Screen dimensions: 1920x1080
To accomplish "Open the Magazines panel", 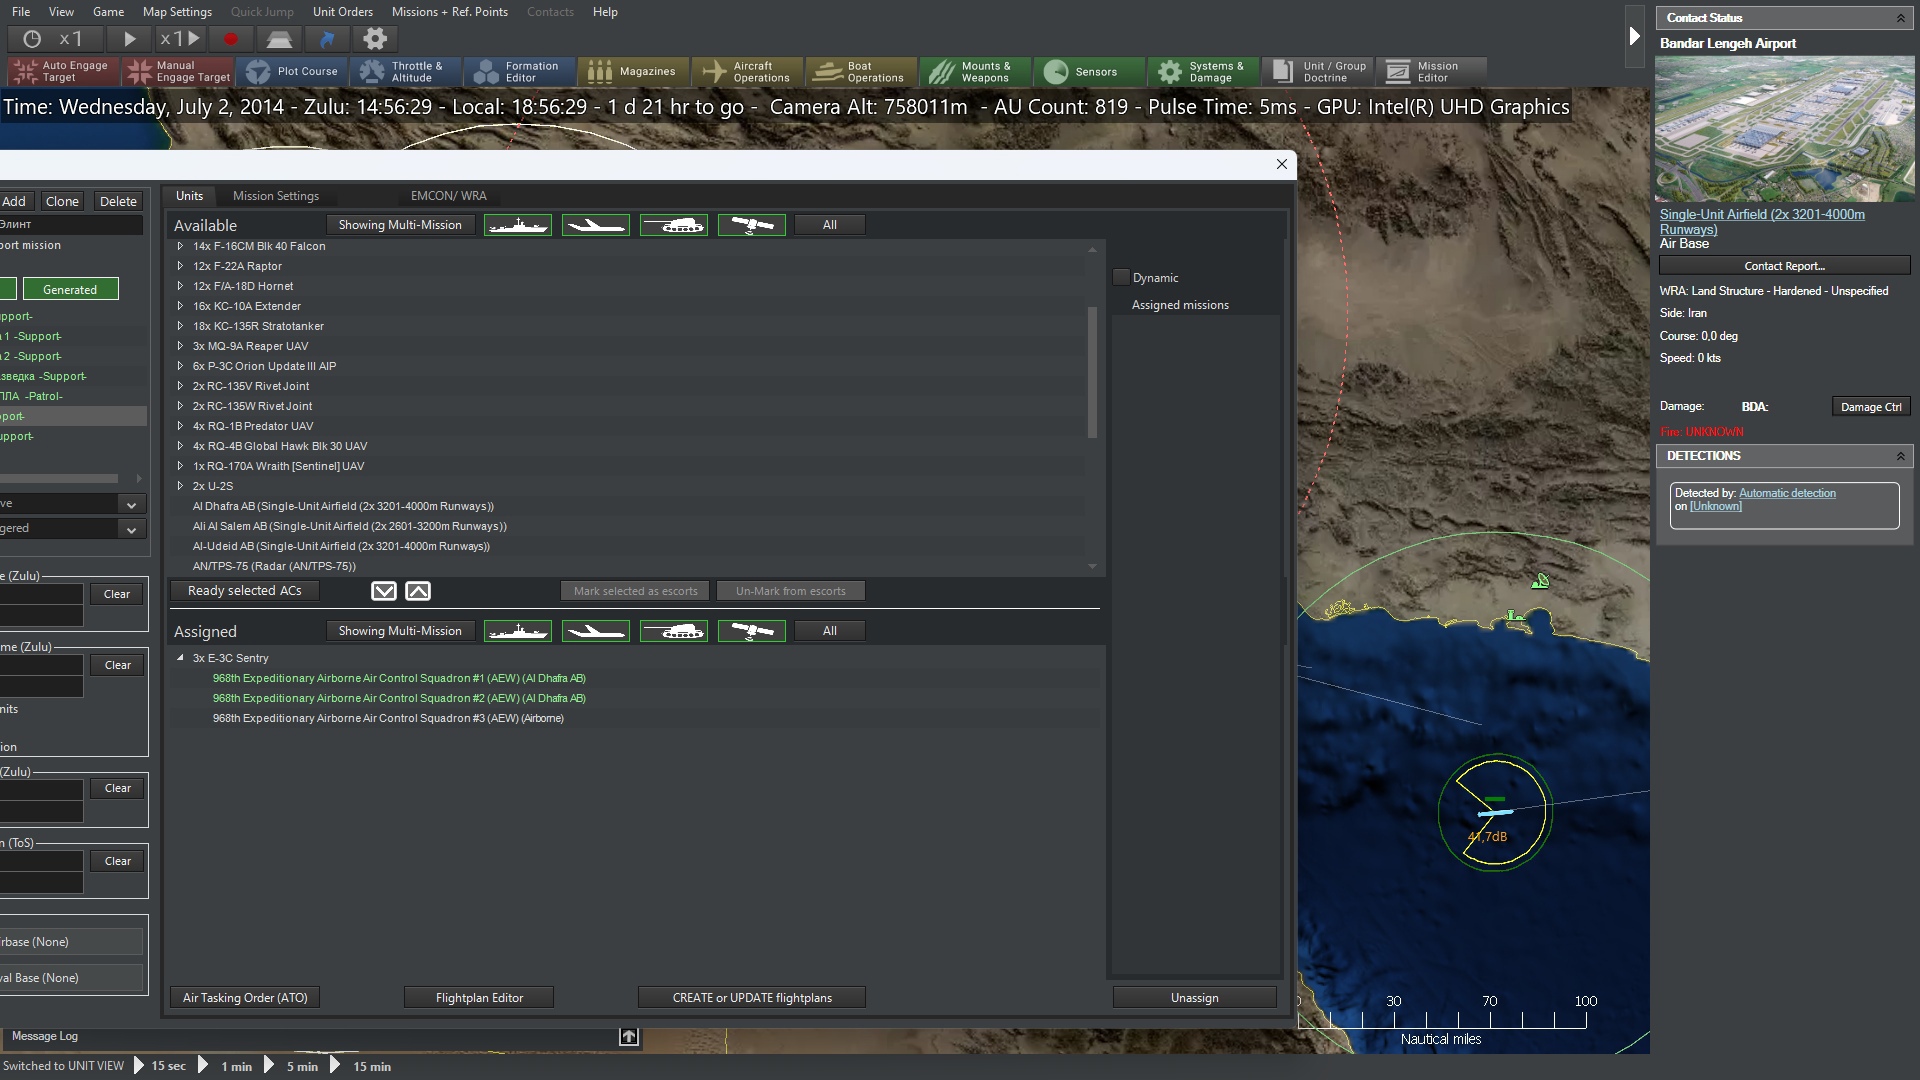I will coord(633,71).
